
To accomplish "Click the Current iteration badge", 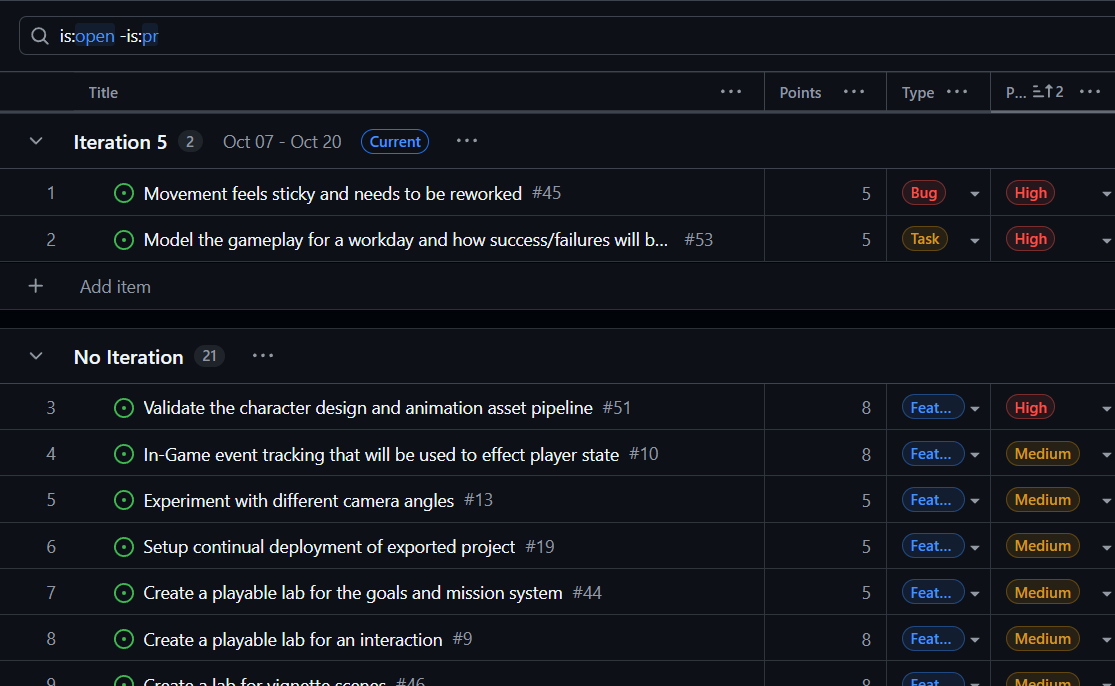I will 395,141.
